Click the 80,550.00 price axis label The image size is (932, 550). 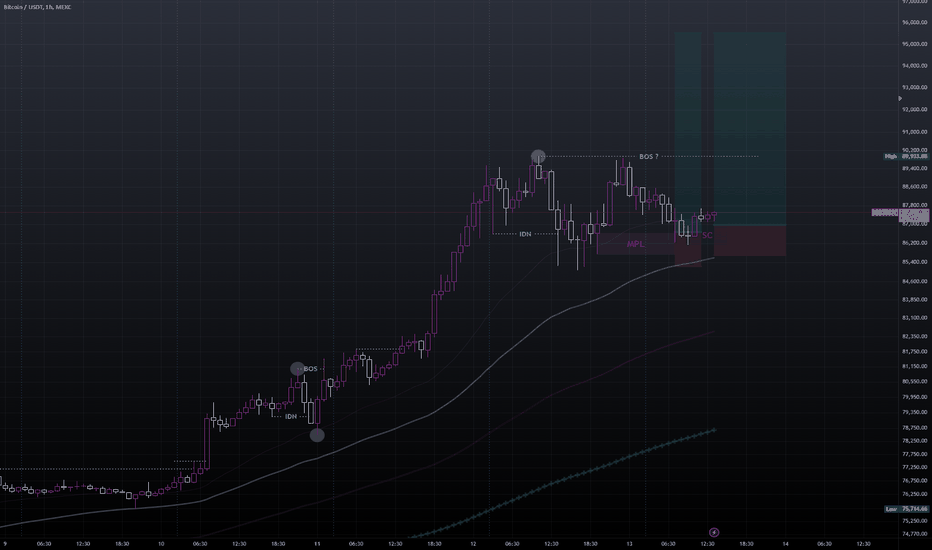(914, 381)
